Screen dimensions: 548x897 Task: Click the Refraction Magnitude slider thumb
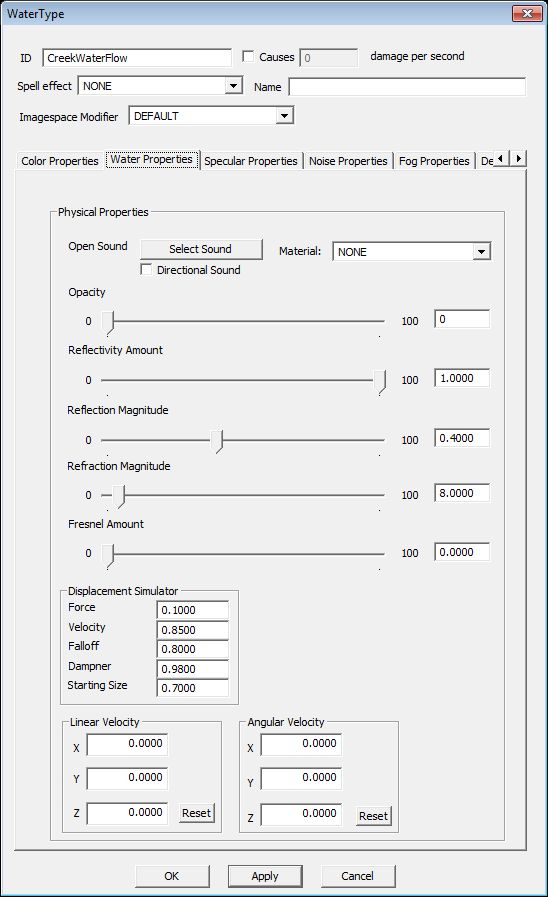pyautogui.click(x=118, y=496)
